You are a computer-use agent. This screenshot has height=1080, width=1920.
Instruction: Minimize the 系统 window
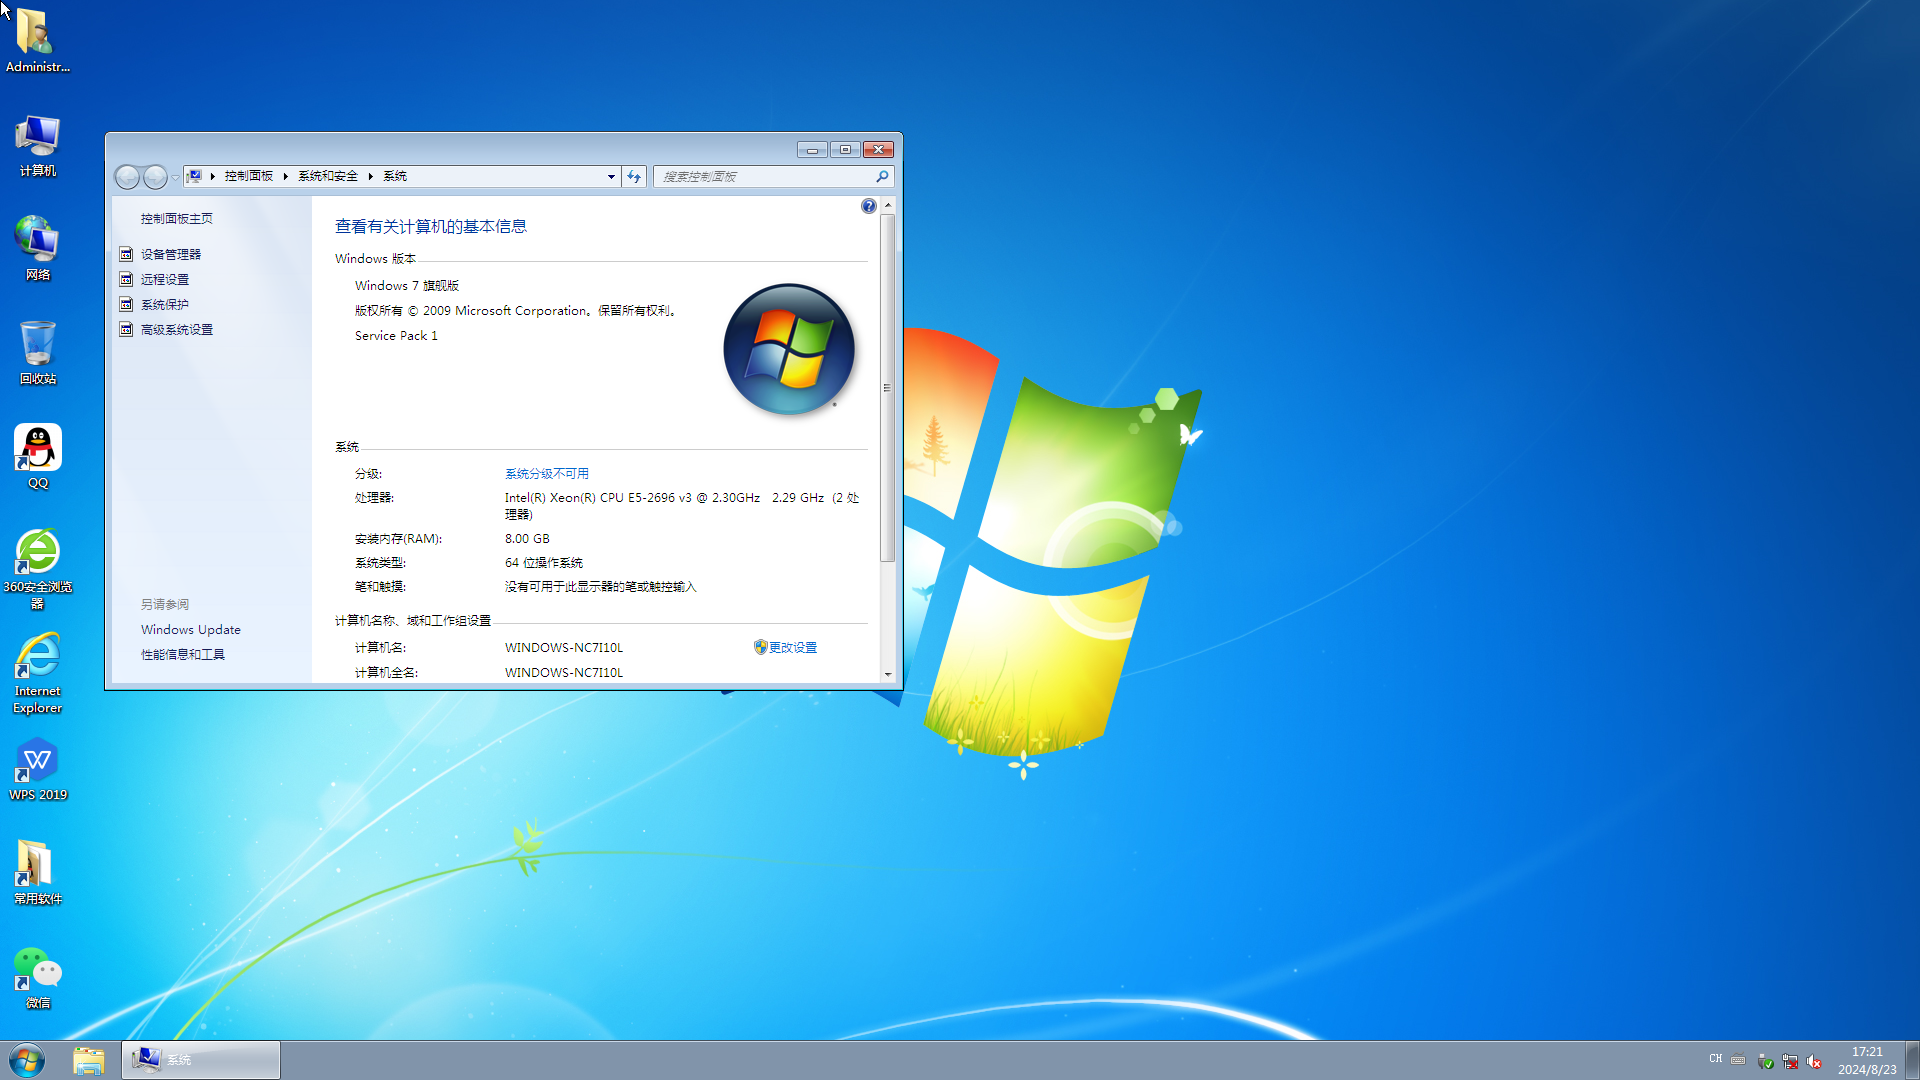coord(812,149)
